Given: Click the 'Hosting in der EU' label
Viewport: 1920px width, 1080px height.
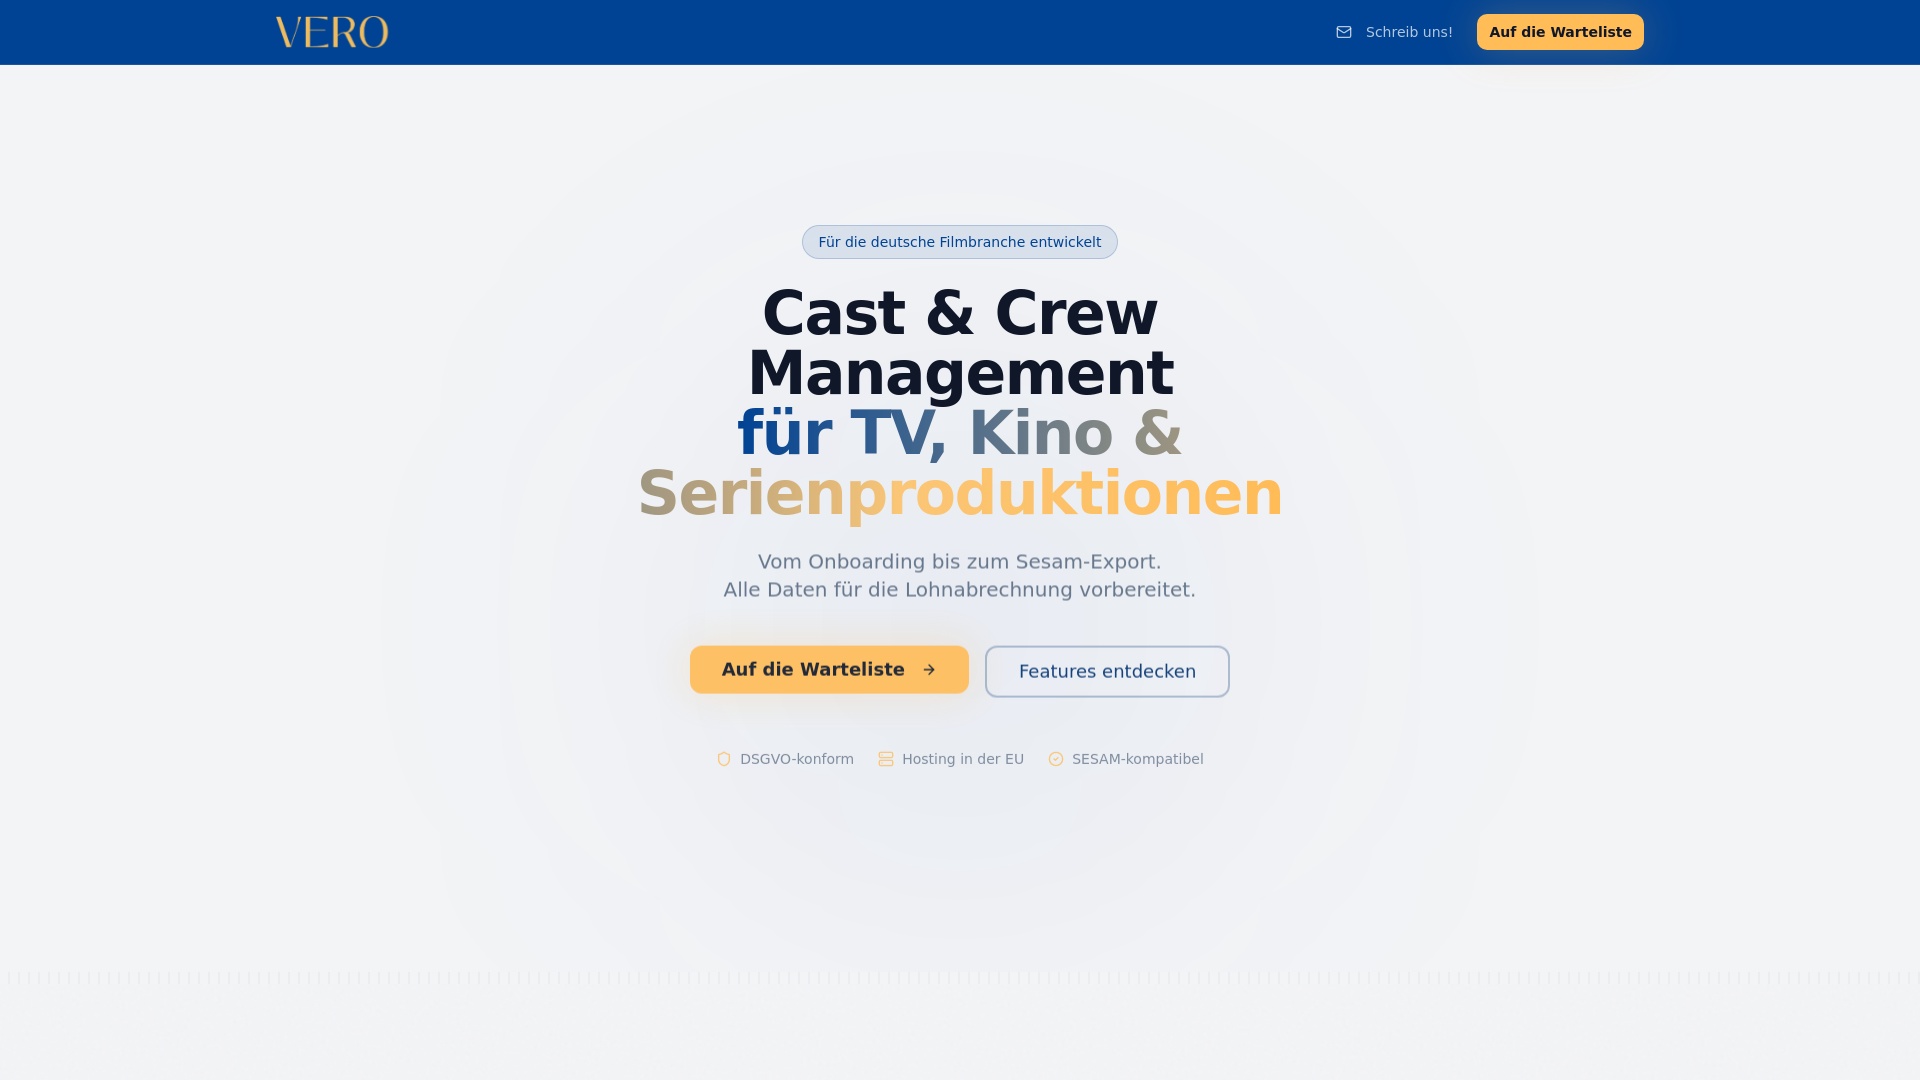Looking at the screenshot, I should [962, 759].
